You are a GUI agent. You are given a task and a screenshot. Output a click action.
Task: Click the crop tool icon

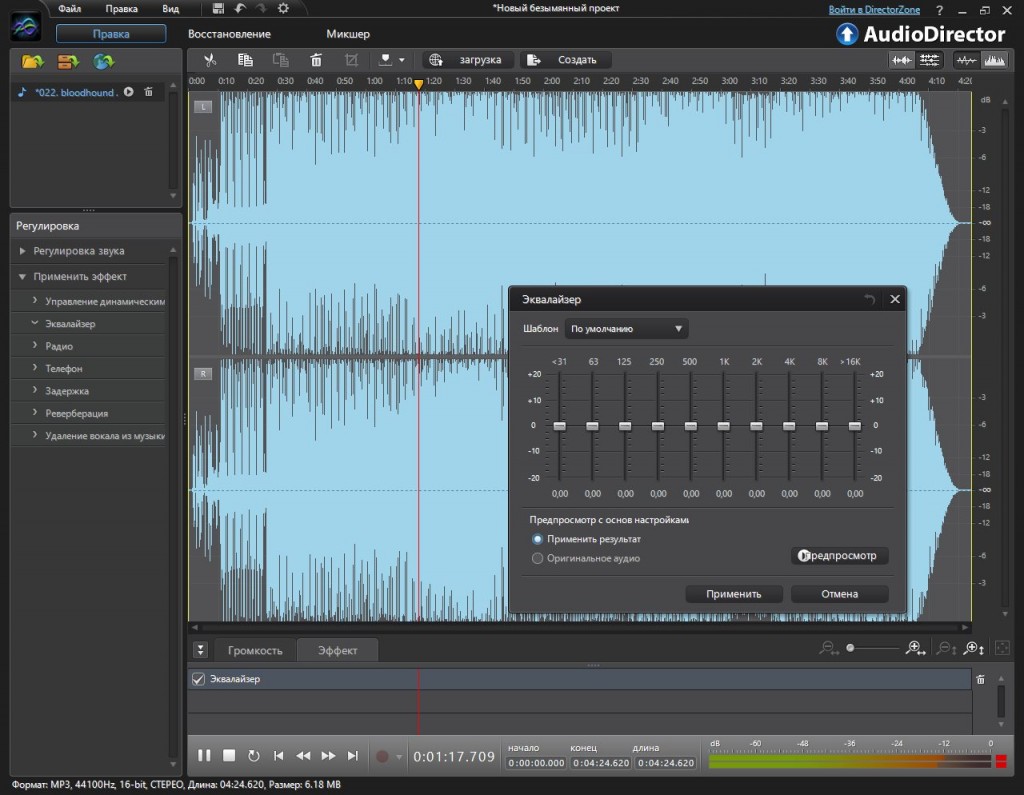[351, 60]
